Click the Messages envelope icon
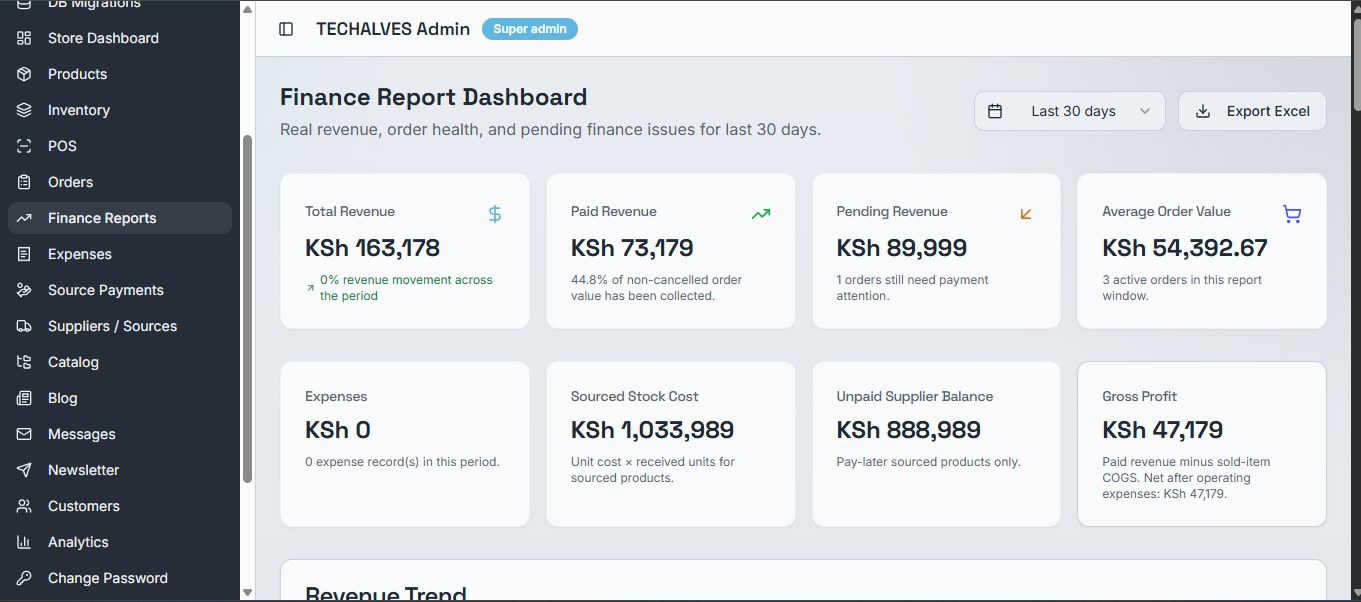 [x=25, y=434]
